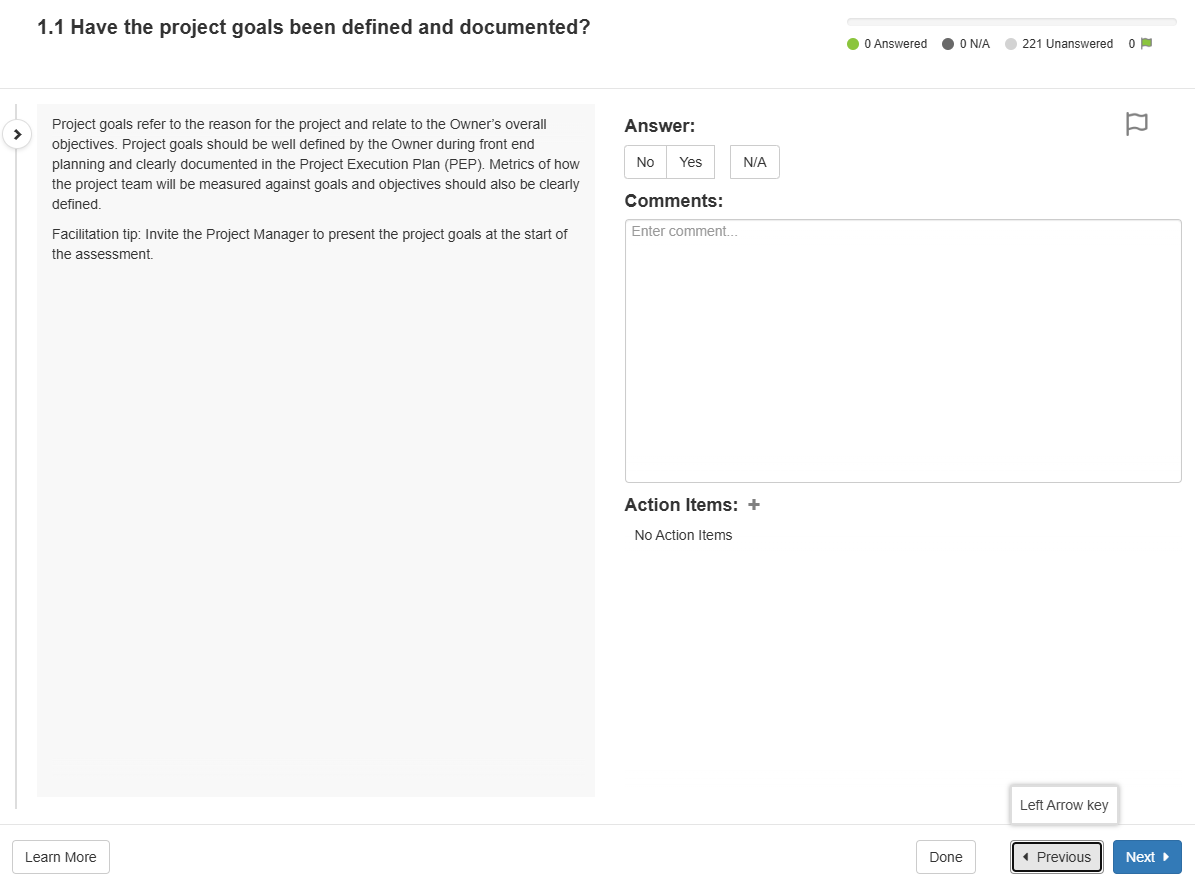The width and height of the screenshot is (1195, 887).
Task: Click the dark gray N/A status dot
Action: 948,44
